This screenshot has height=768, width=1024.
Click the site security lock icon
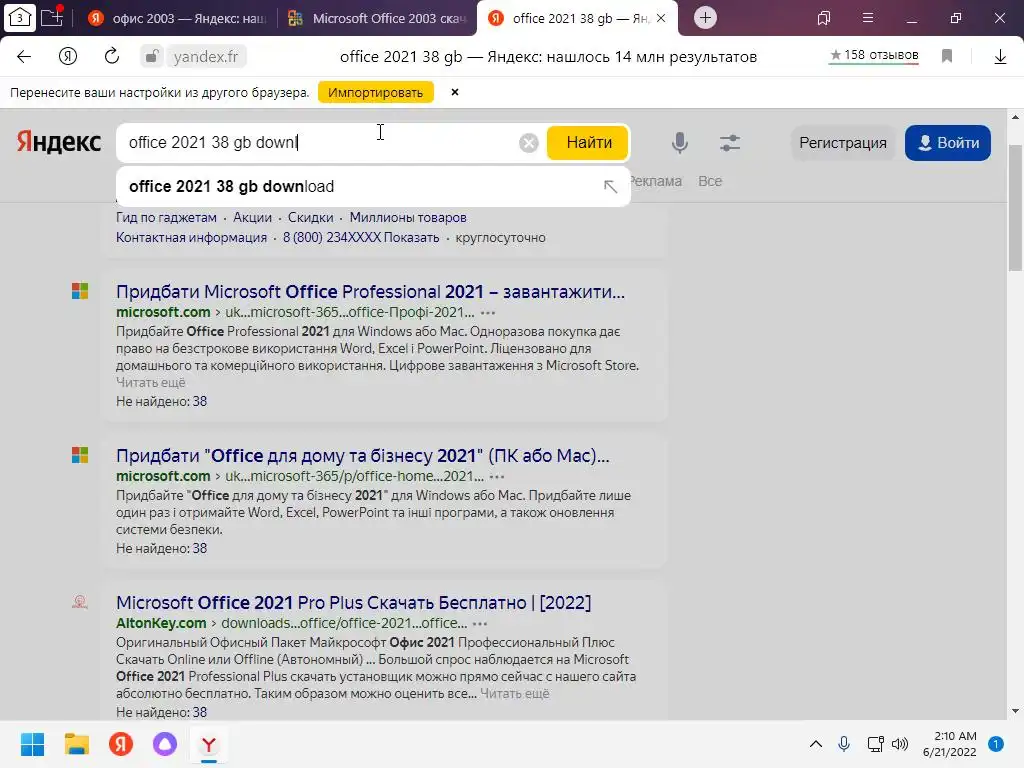tap(152, 57)
